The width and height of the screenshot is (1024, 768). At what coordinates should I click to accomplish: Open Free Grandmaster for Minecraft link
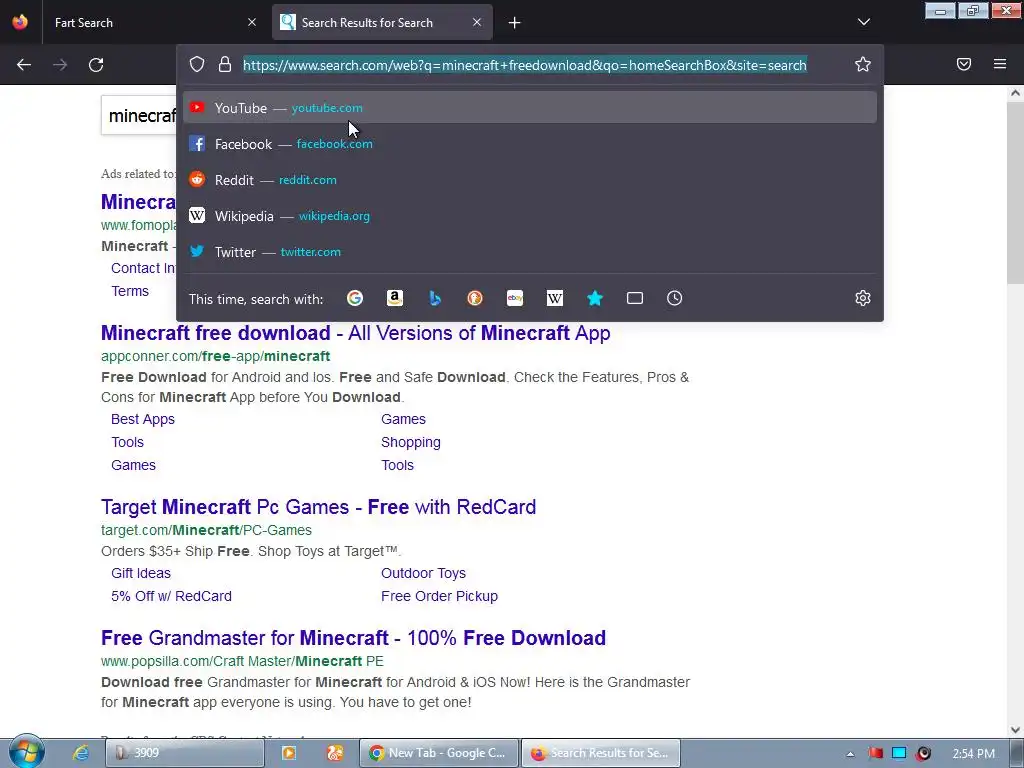click(353, 638)
